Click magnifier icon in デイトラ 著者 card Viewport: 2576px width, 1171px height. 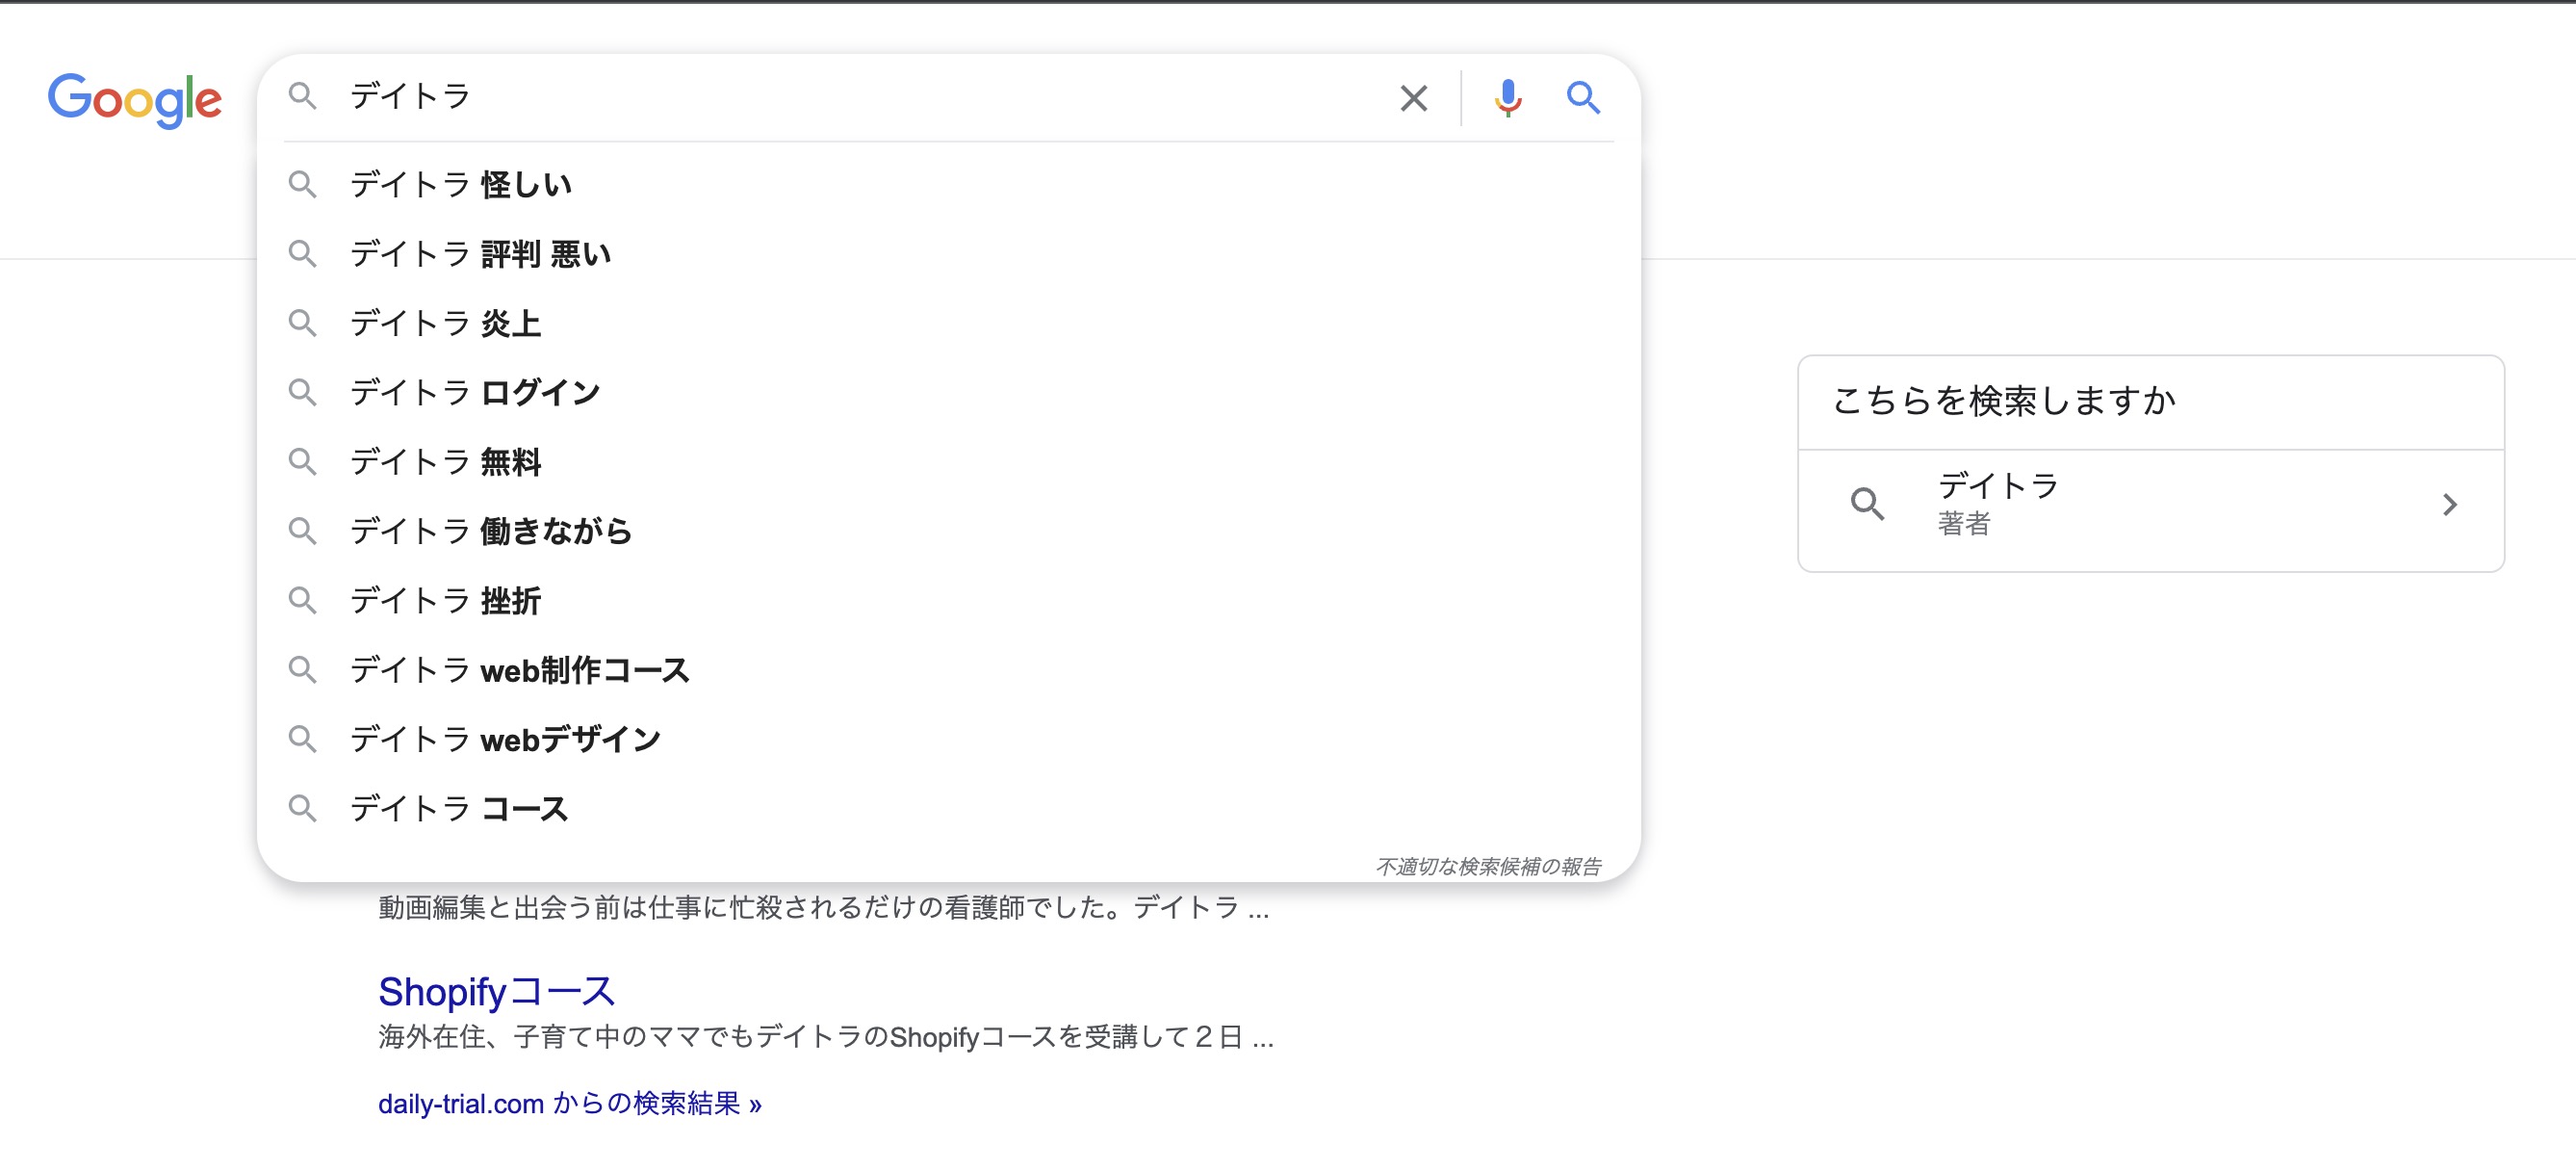click(1866, 504)
